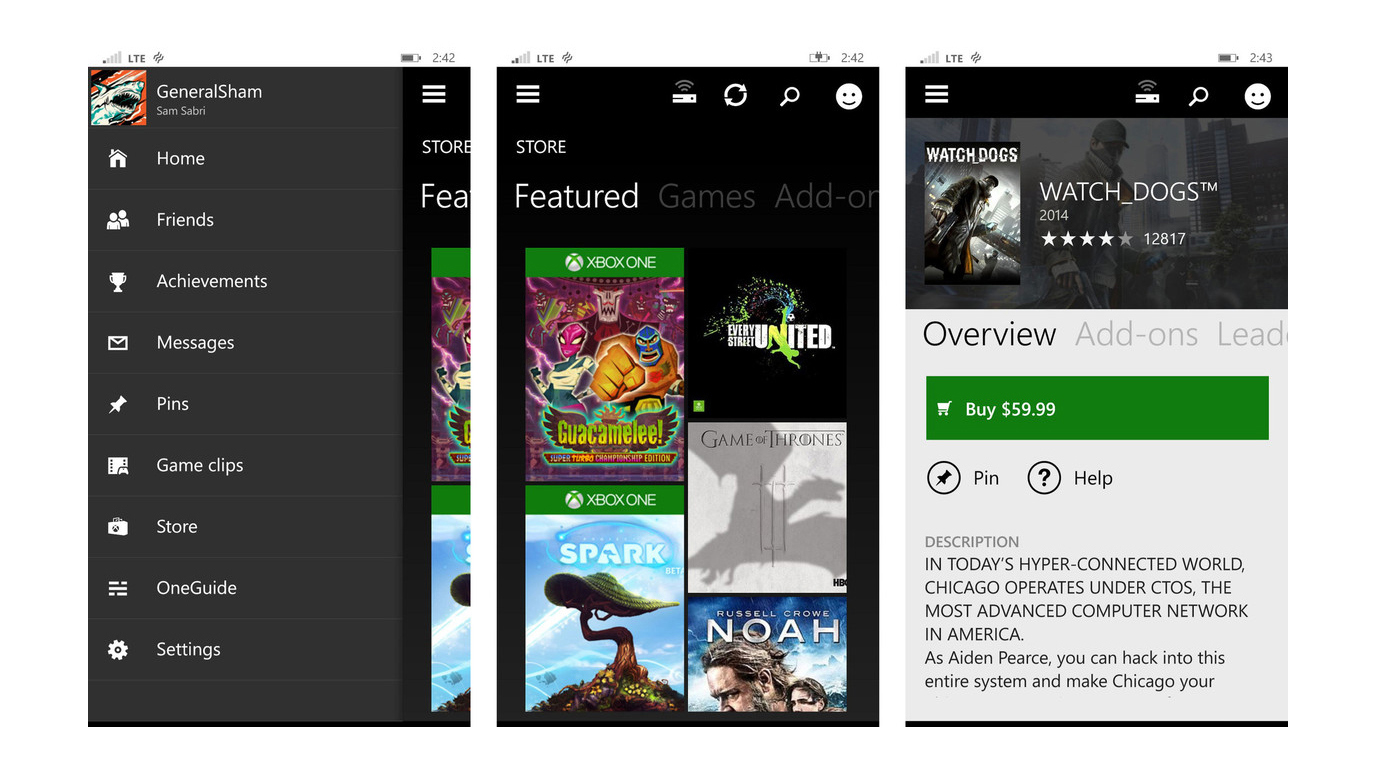Screen dimensions: 1377x775
Task: Click the OneGuide list icon
Action: pos(118,589)
